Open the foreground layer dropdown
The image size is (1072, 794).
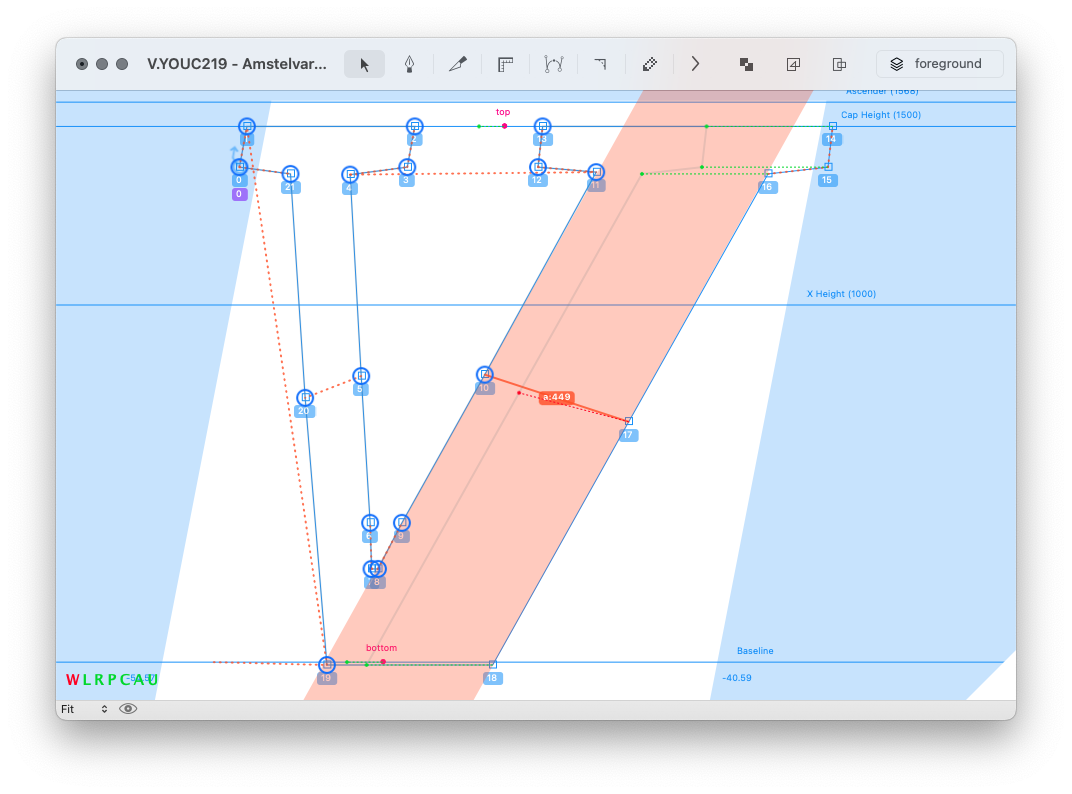pyautogui.click(x=939, y=64)
